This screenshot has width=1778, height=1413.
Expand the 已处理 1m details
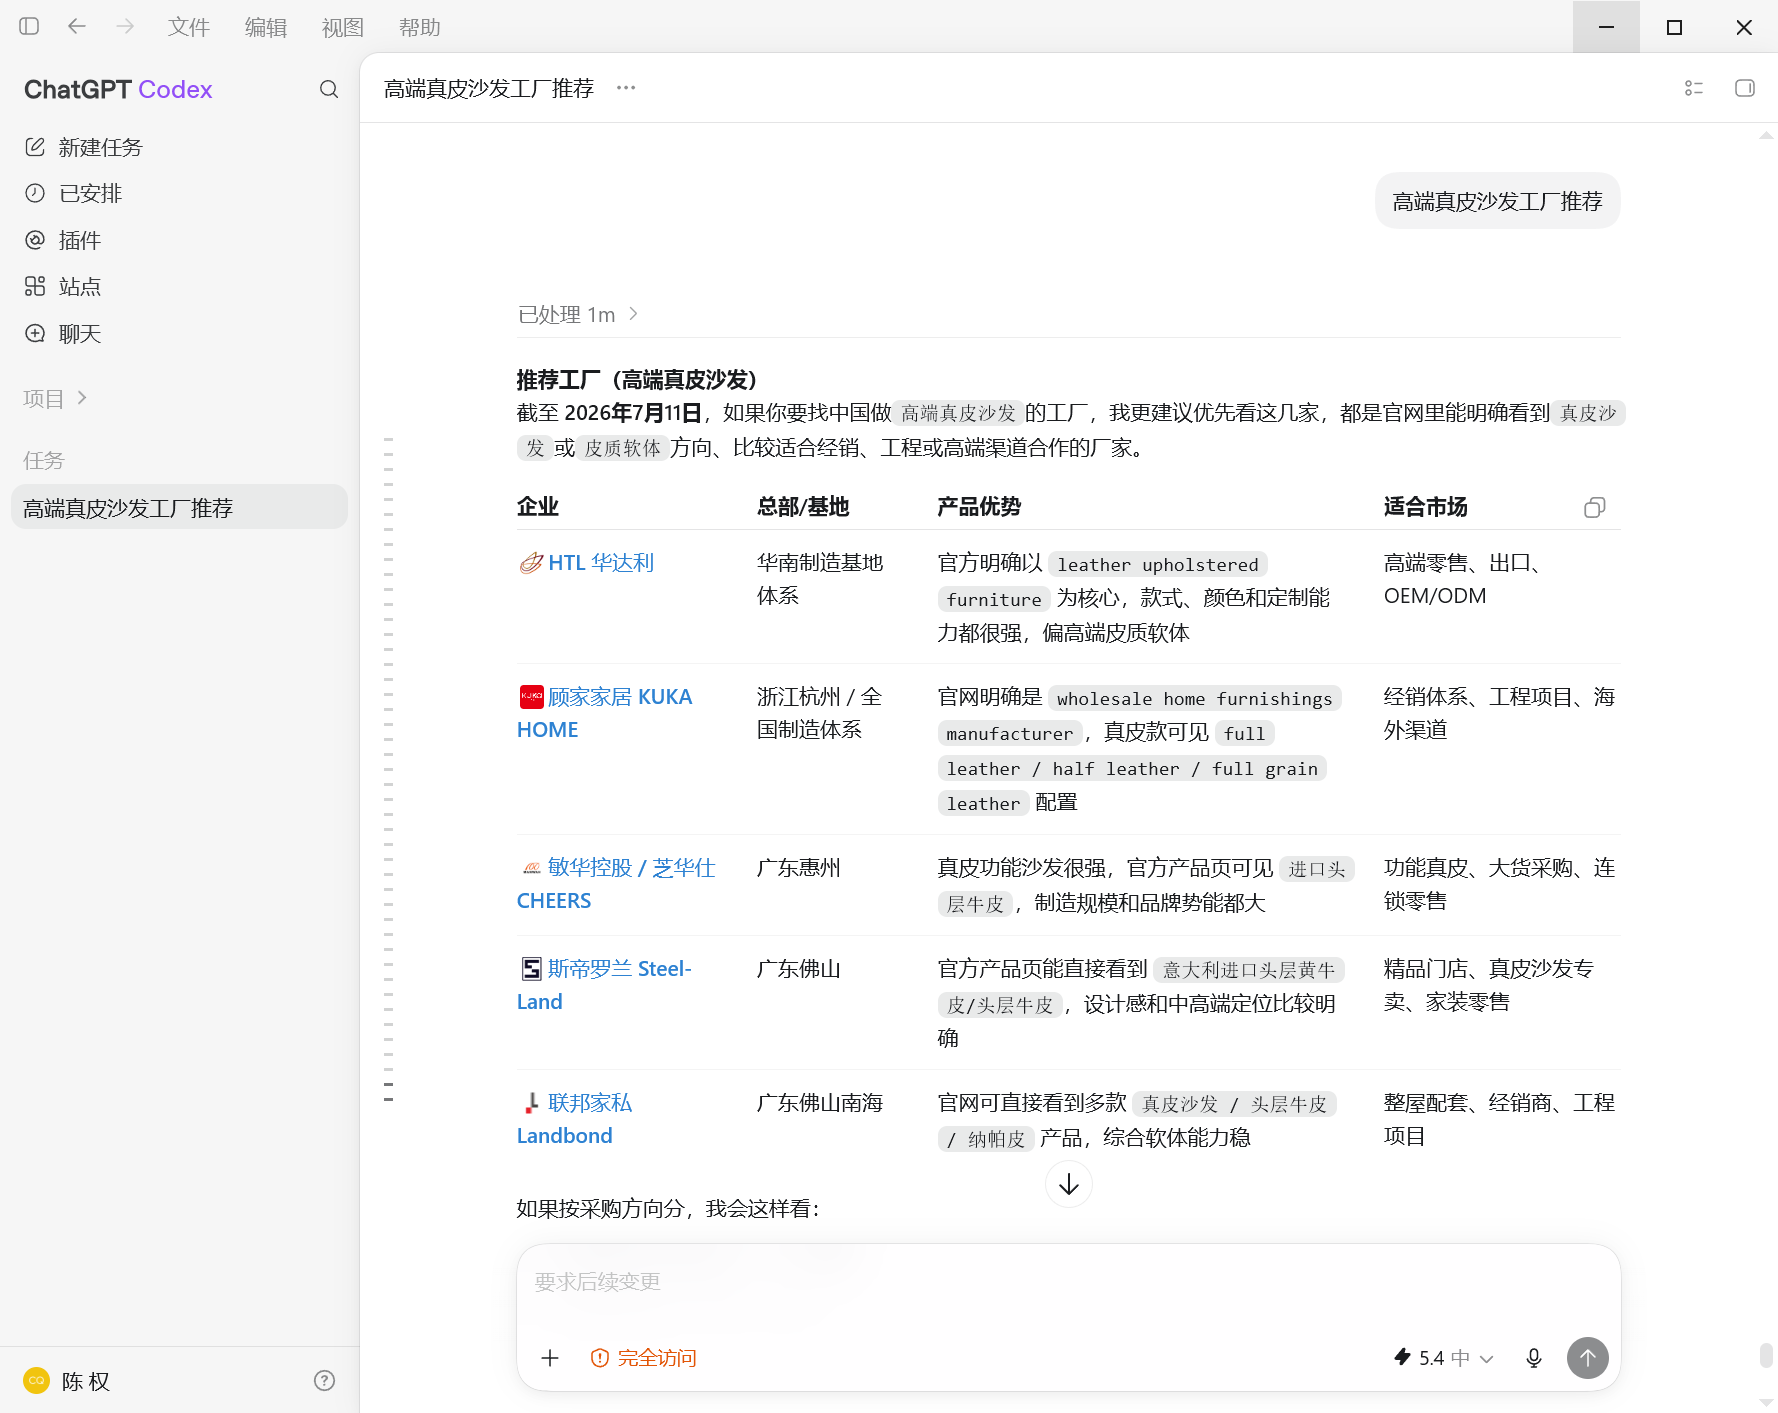click(x=578, y=314)
